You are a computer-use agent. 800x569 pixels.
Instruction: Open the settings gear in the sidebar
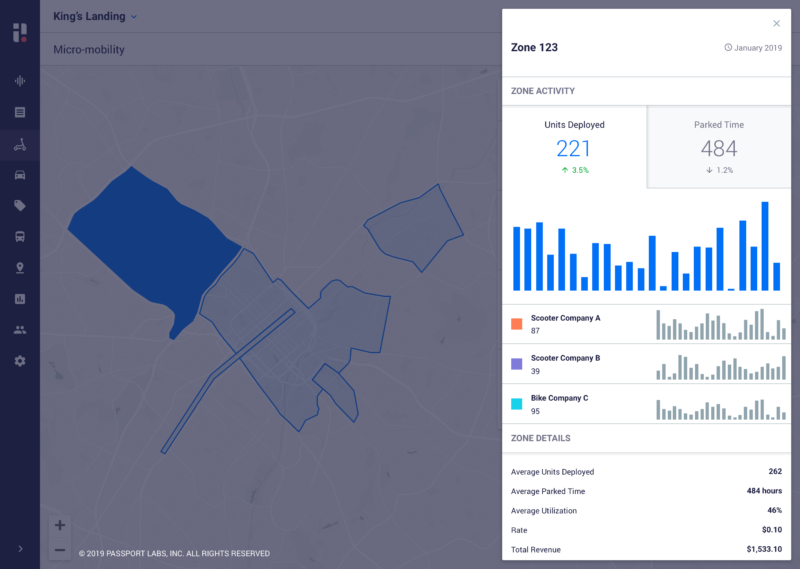tap(20, 360)
